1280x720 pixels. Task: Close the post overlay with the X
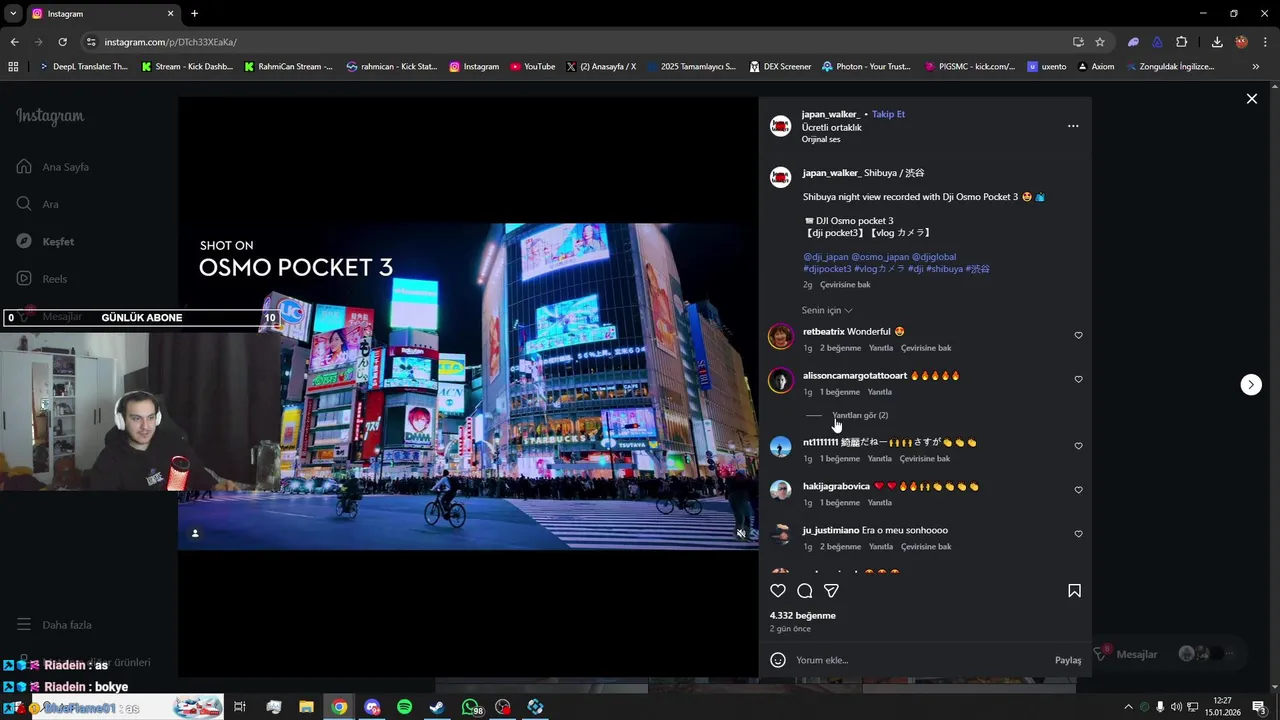[x=1251, y=99]
